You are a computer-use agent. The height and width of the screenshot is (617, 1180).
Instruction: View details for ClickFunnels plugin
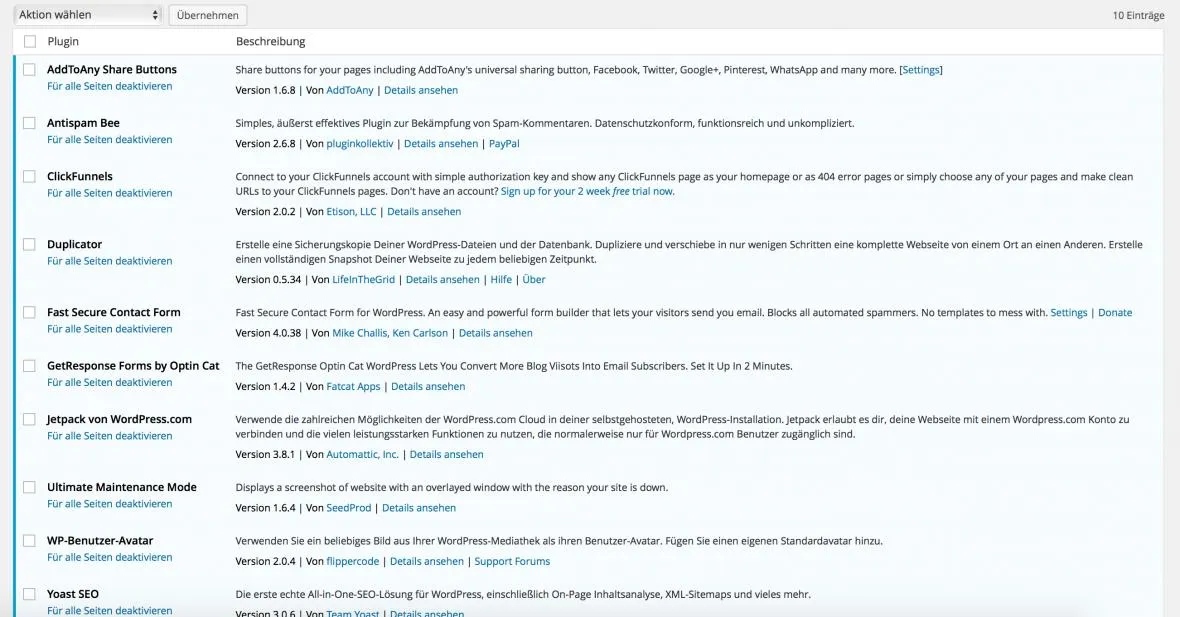(x=424, y=211)
